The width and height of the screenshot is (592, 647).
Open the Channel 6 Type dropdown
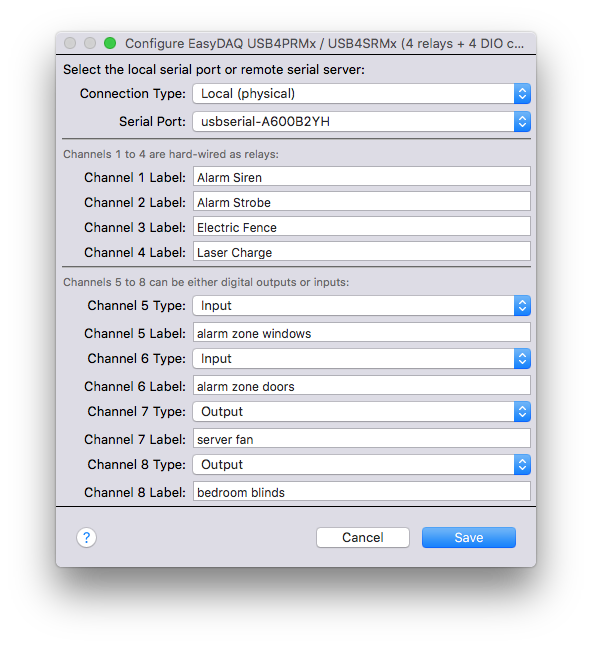click(x=361, y=359)
